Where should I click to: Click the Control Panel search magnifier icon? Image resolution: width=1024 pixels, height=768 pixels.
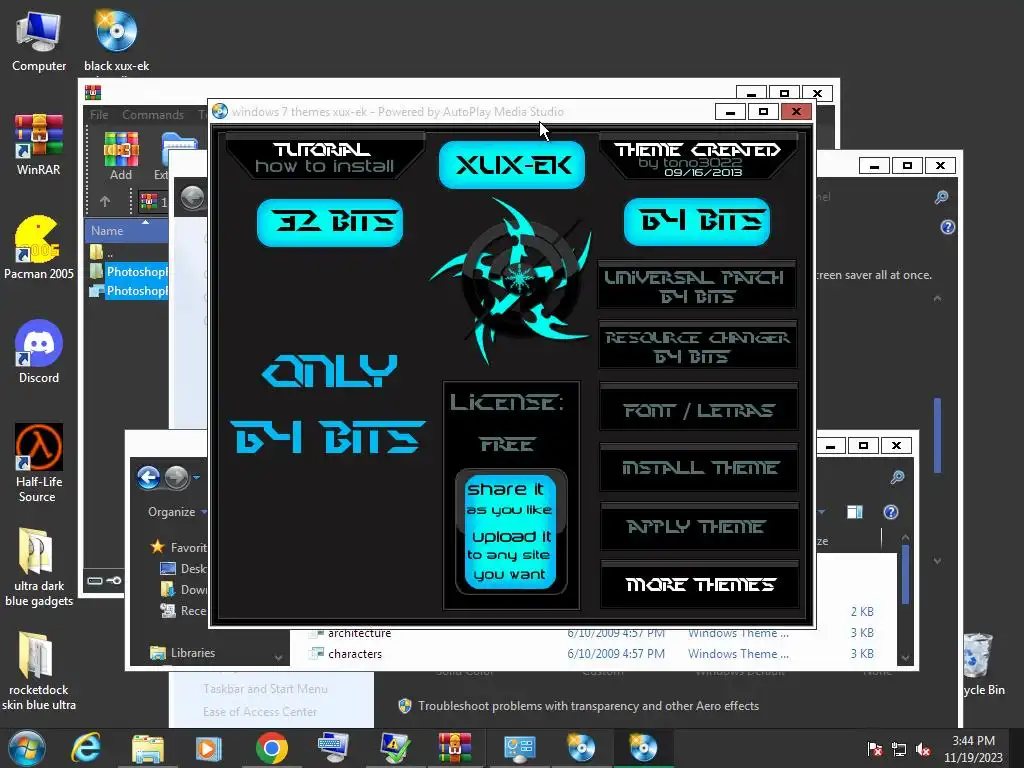click(941, 197)
